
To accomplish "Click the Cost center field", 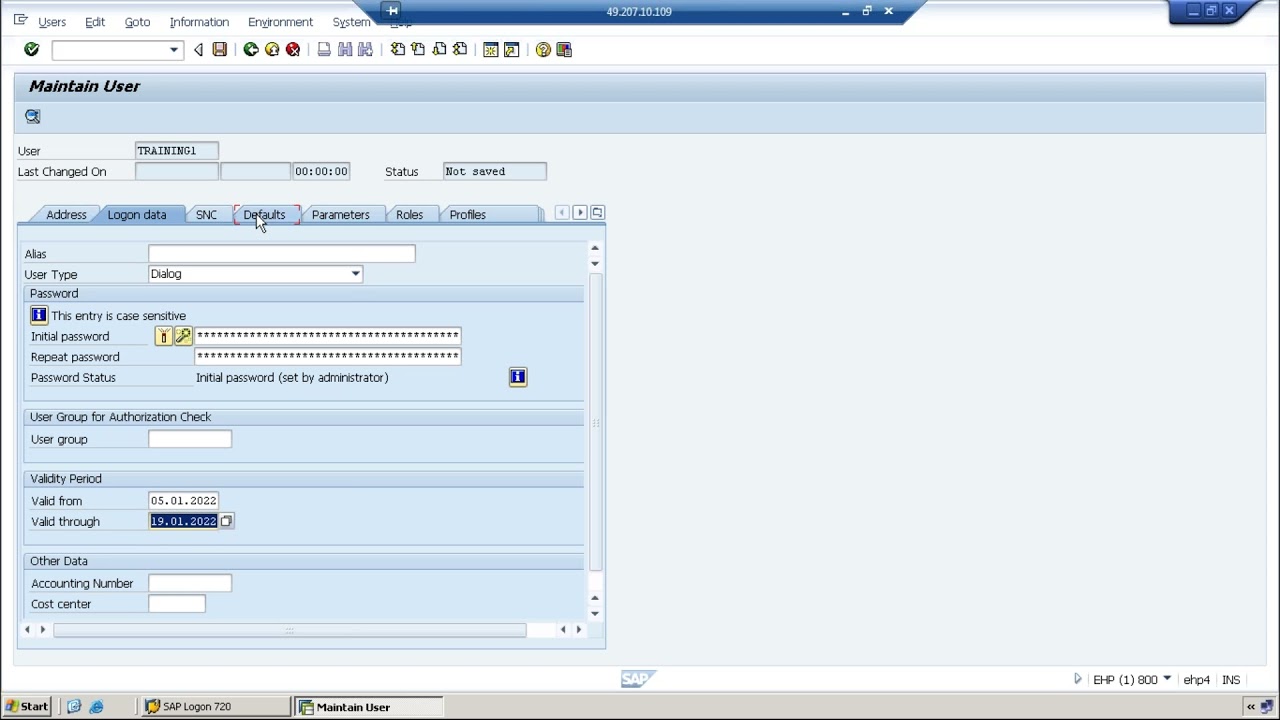I will (177, 604).
